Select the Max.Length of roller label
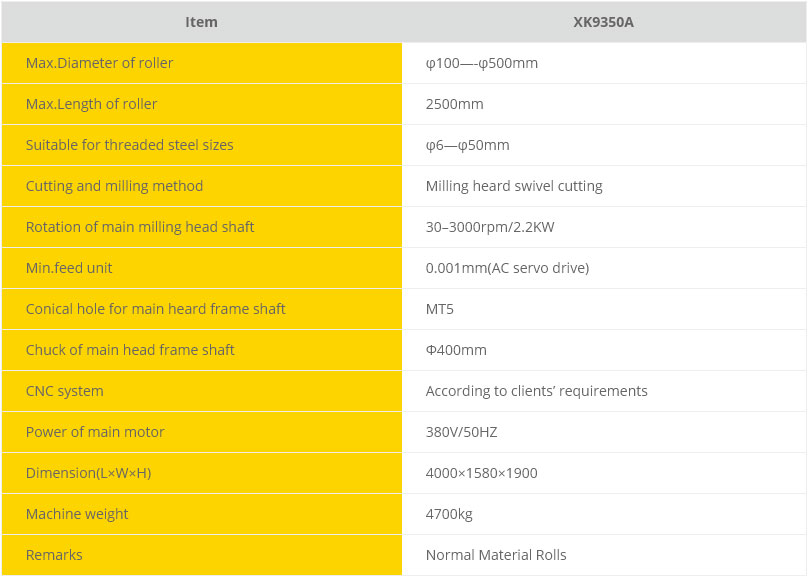 (91, 104)
